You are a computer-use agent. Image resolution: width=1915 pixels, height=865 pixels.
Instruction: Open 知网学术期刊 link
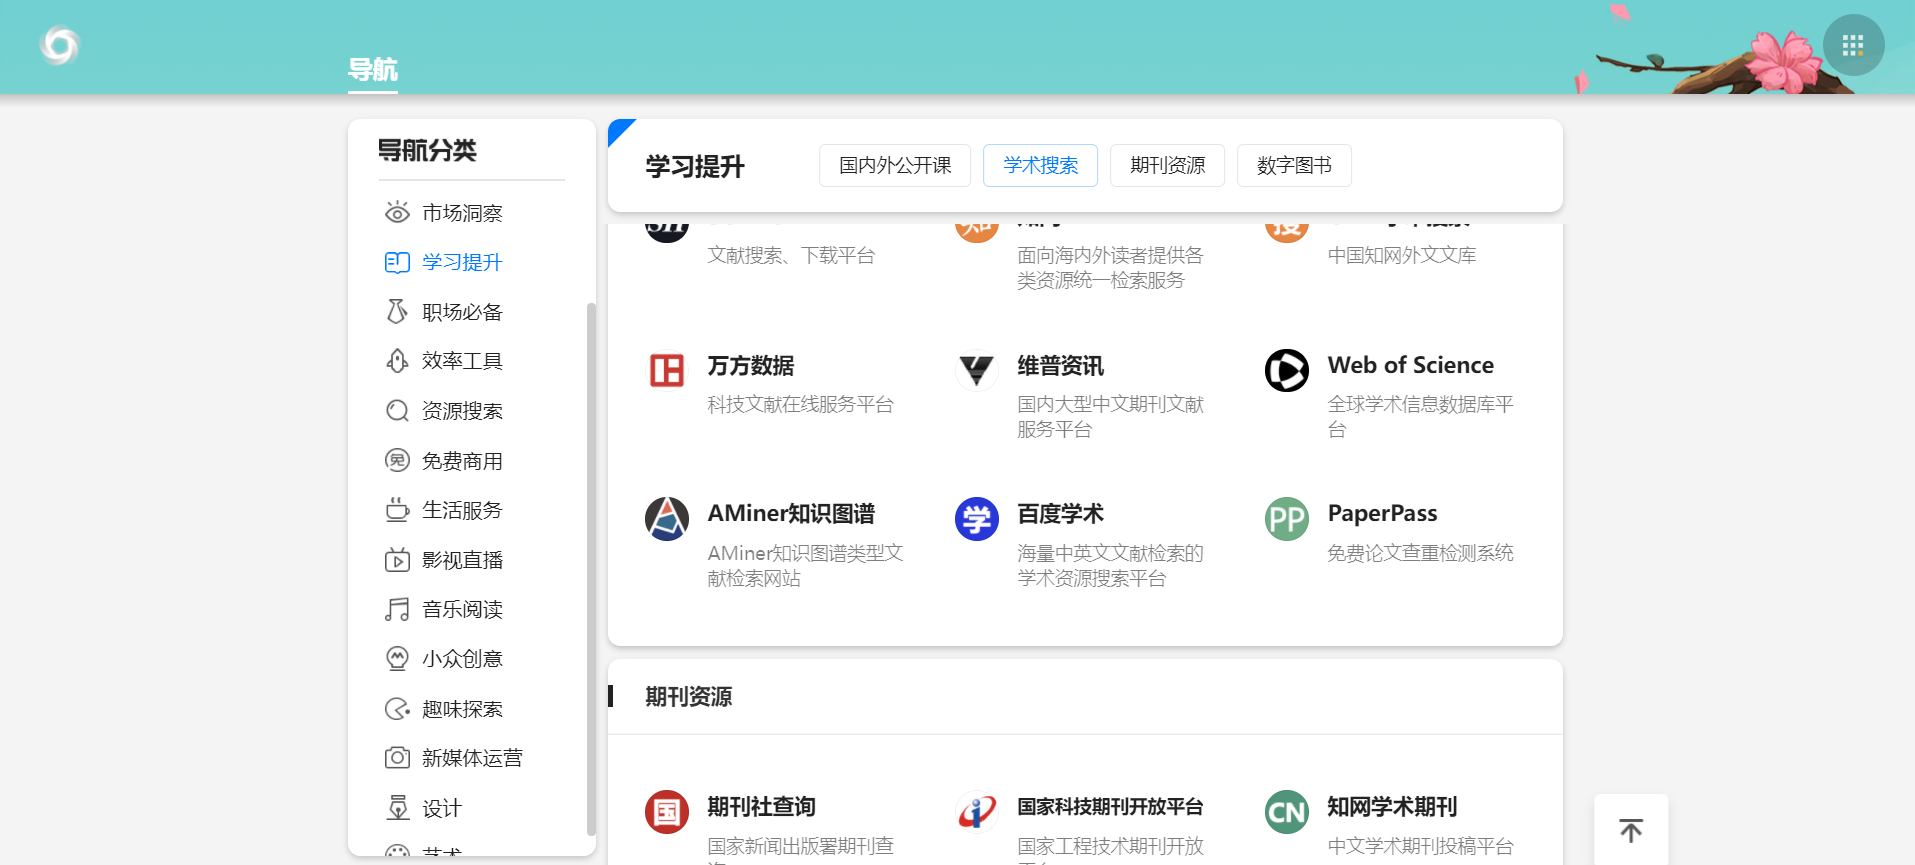[x=1392, y=807]
